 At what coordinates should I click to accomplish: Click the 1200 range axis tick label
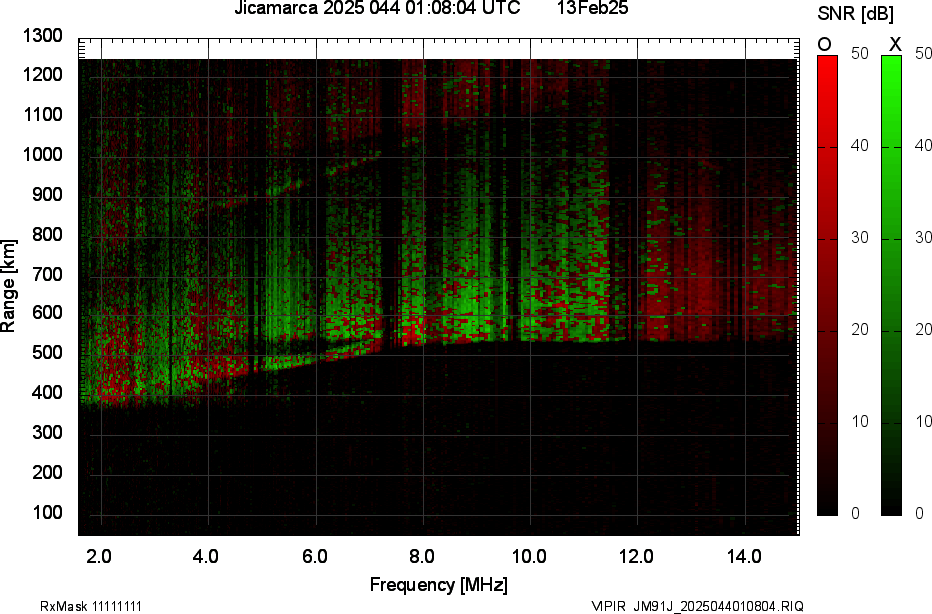[42, 74]
